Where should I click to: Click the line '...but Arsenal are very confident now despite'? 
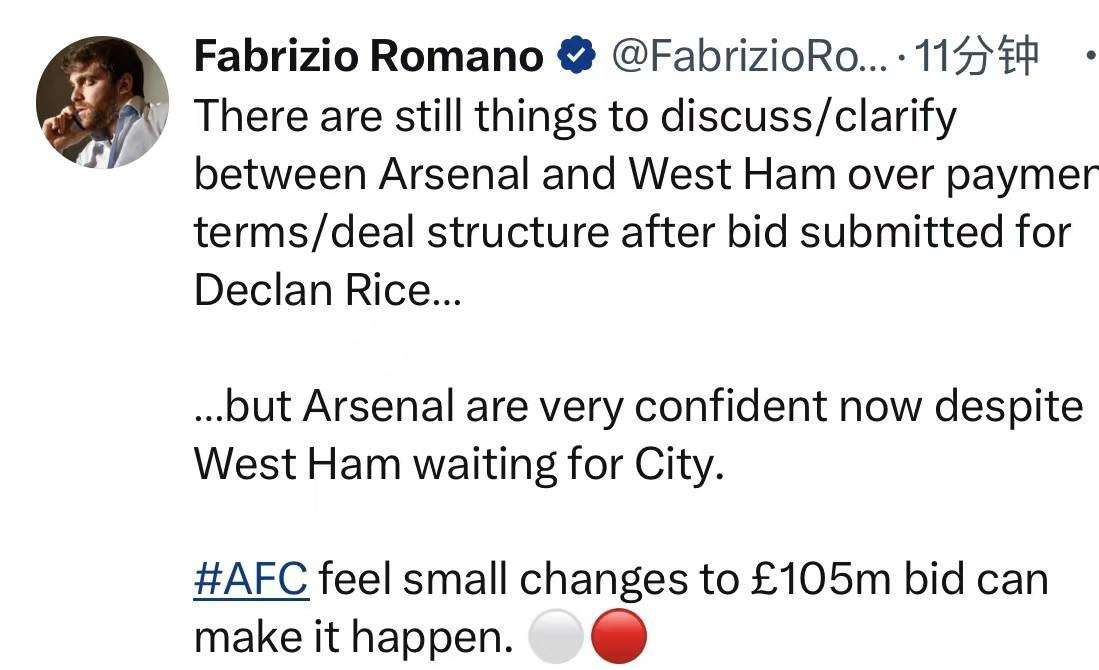[638, 406]
